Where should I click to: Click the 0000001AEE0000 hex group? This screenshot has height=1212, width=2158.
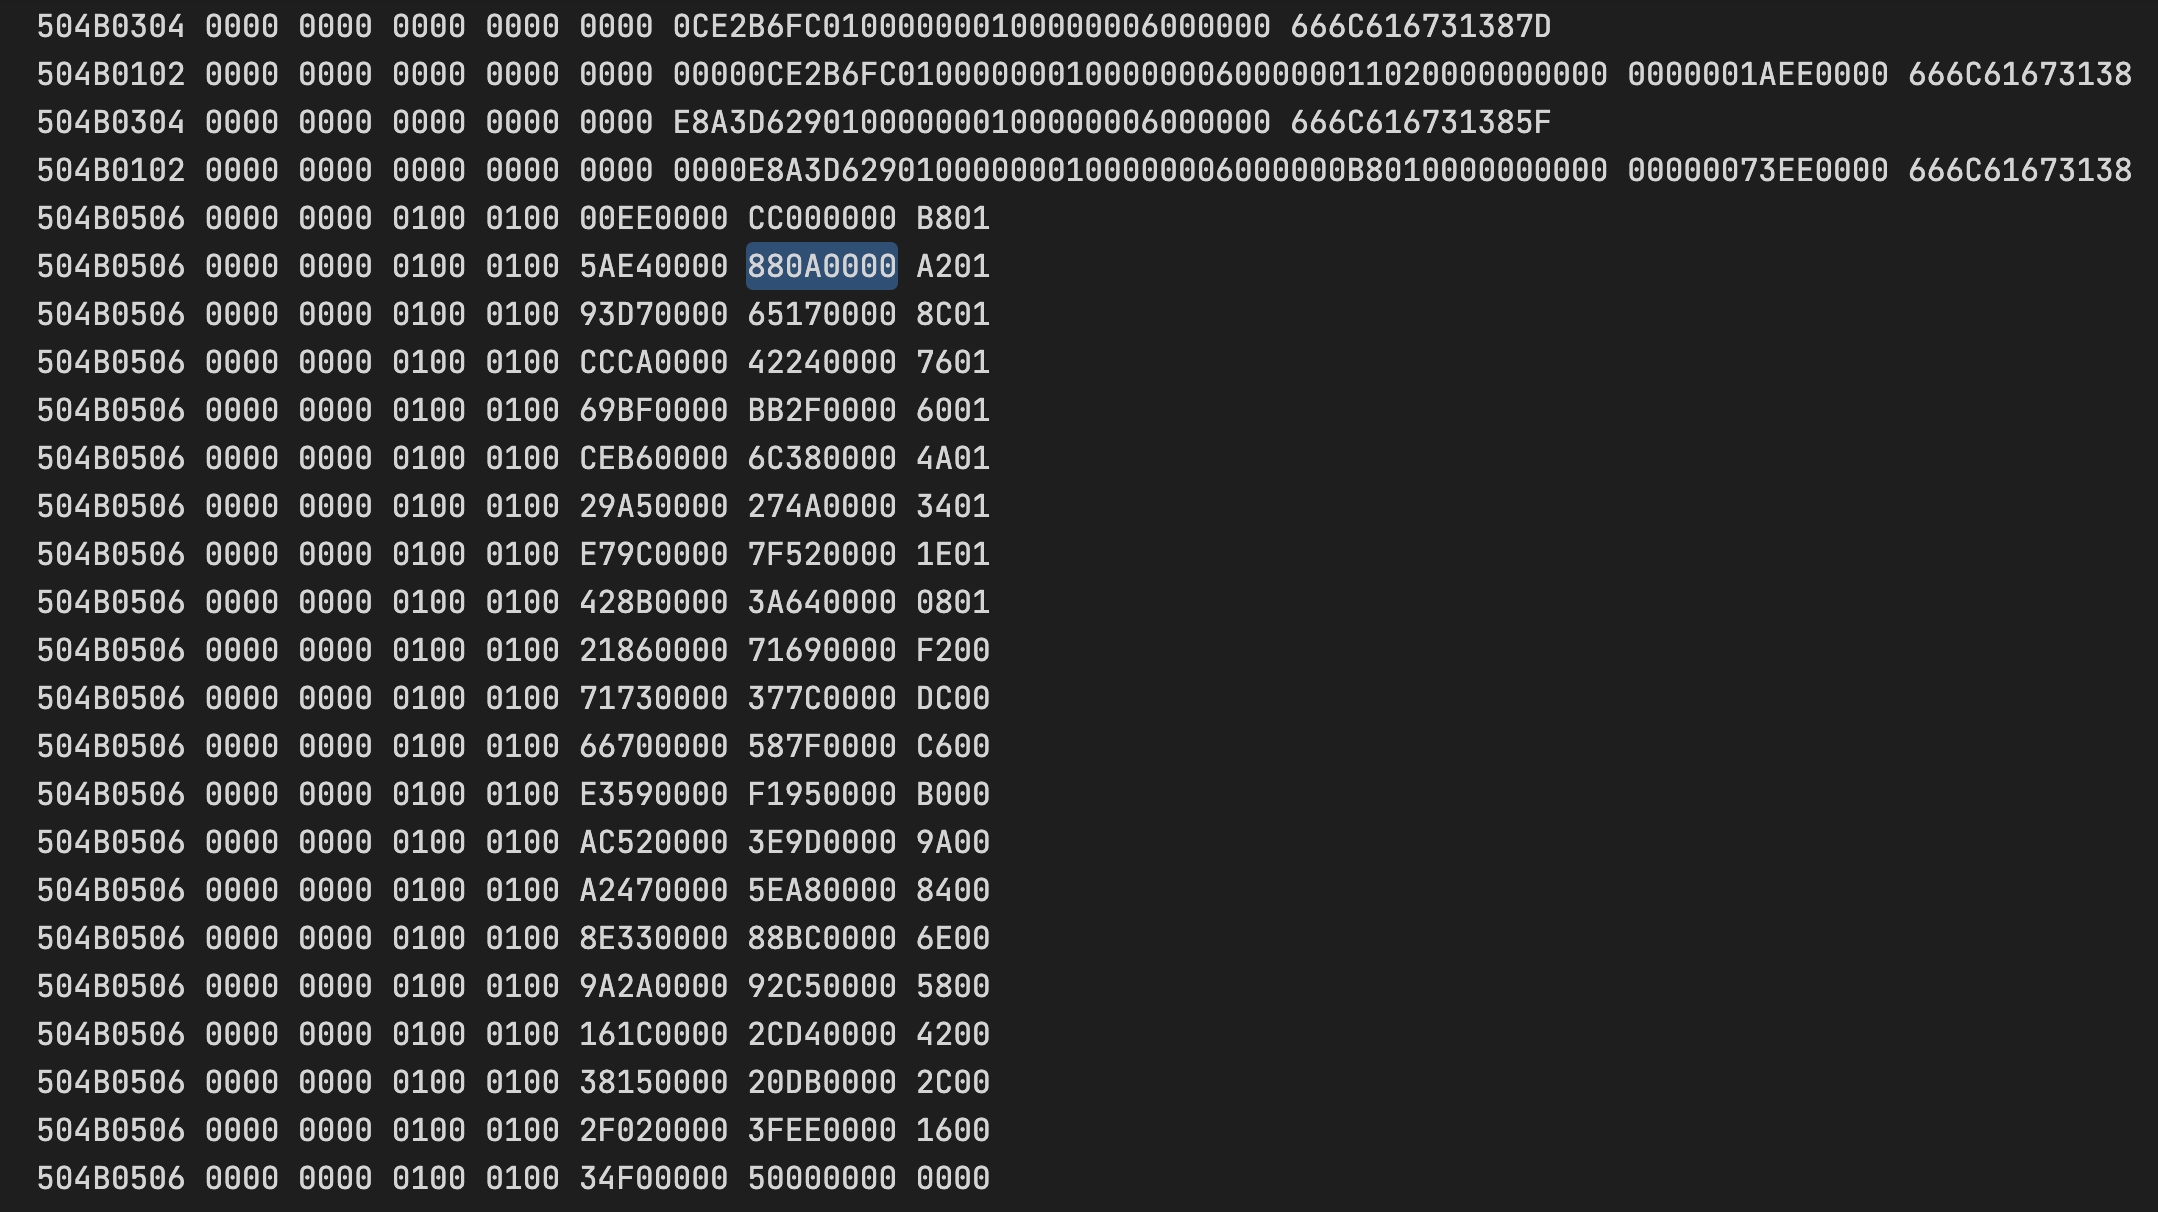[1757, 74]
